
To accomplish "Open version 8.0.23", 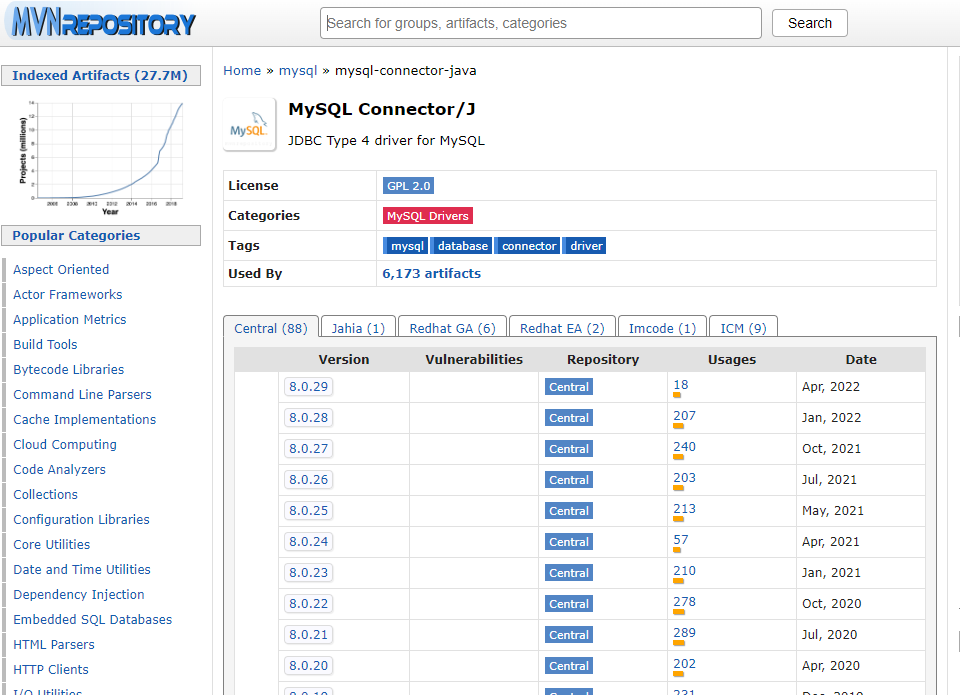I will click(309, 573).
